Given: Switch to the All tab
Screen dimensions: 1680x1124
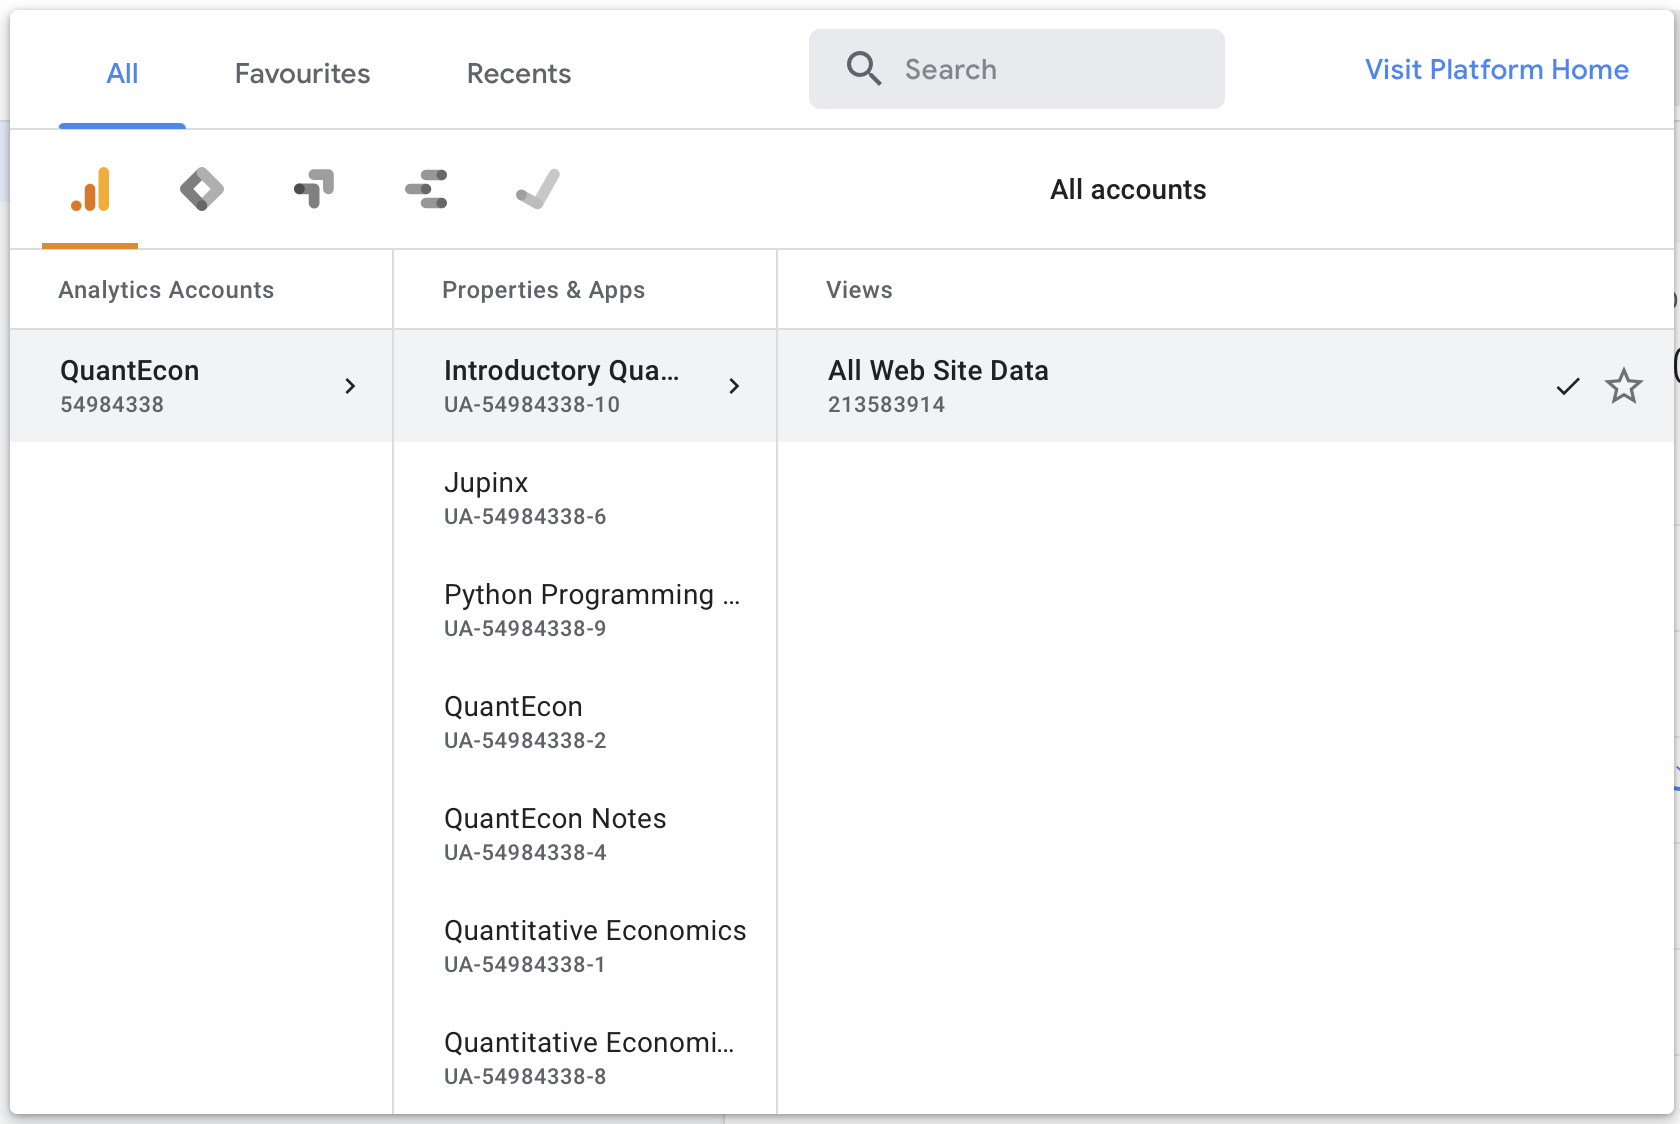Looking at the screenshot, I should 122,73.
